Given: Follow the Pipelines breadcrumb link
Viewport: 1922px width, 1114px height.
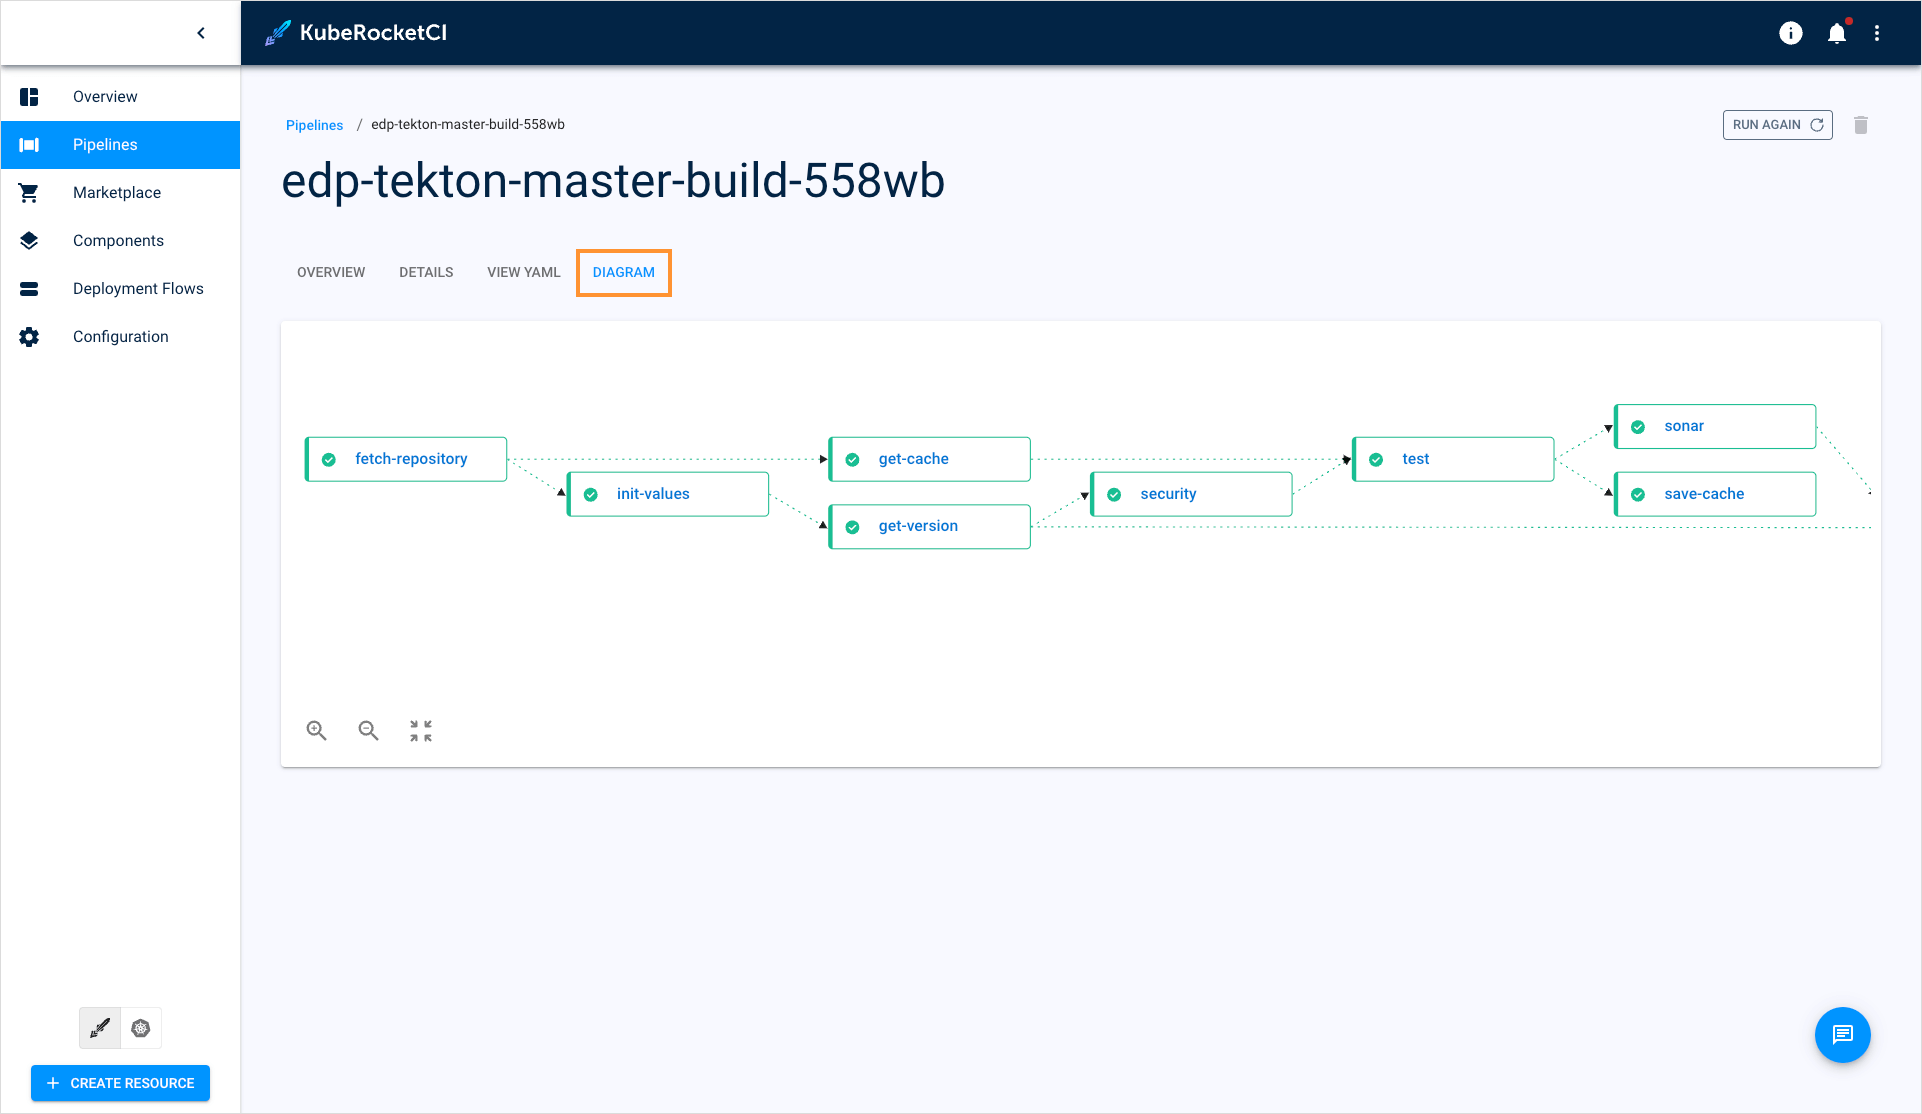Looking at the screenshot, I should tap(314, 125).
